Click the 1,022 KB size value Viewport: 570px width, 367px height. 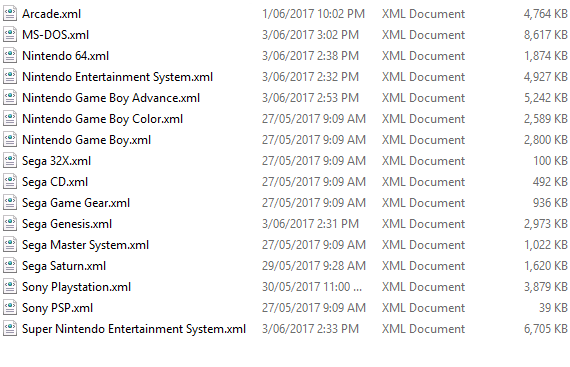pyautogui.click(x=546, y=245)
